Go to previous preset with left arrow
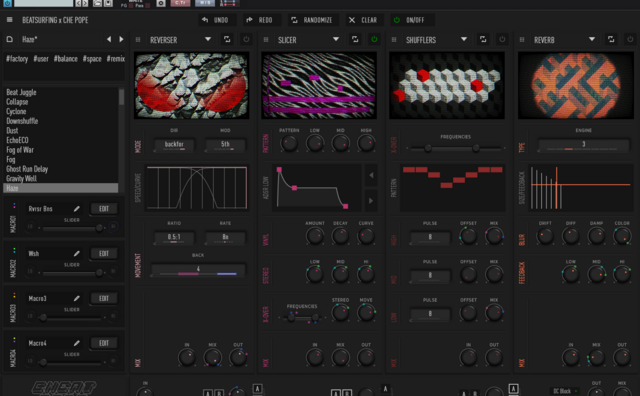This screenshot has height=396, width=640. coord(109,39)
